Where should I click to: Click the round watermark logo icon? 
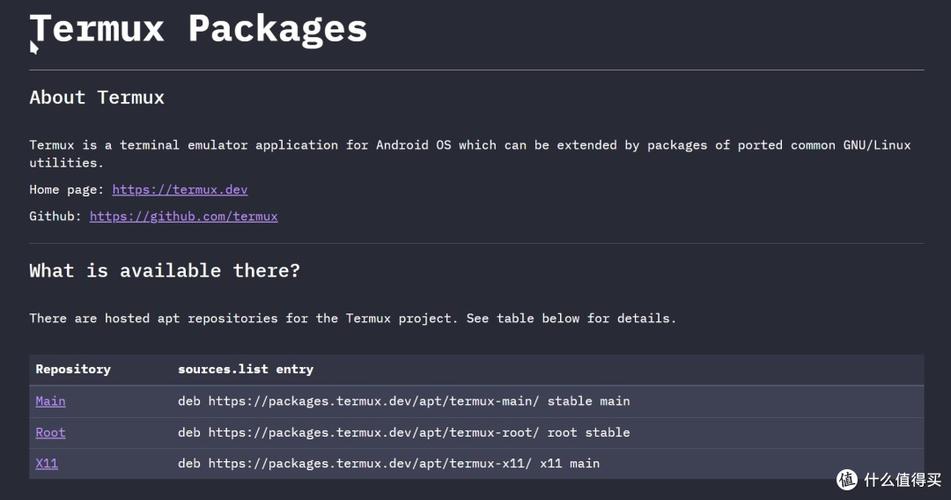[x=847, y=479]
